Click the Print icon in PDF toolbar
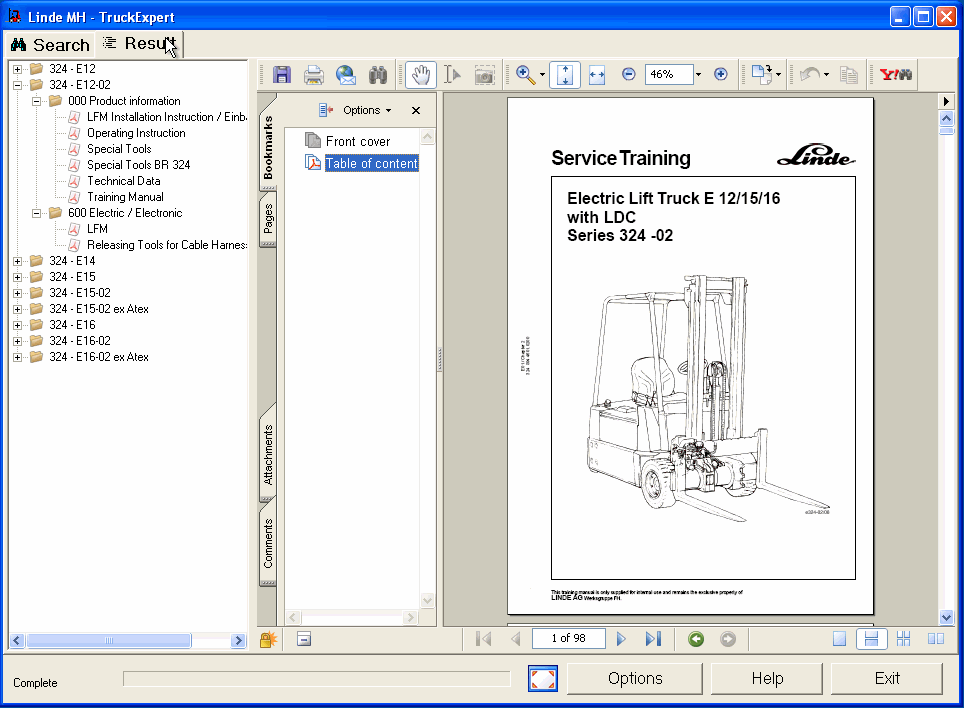Viewport: 964px width, 708px height. [x=314, y=75]
